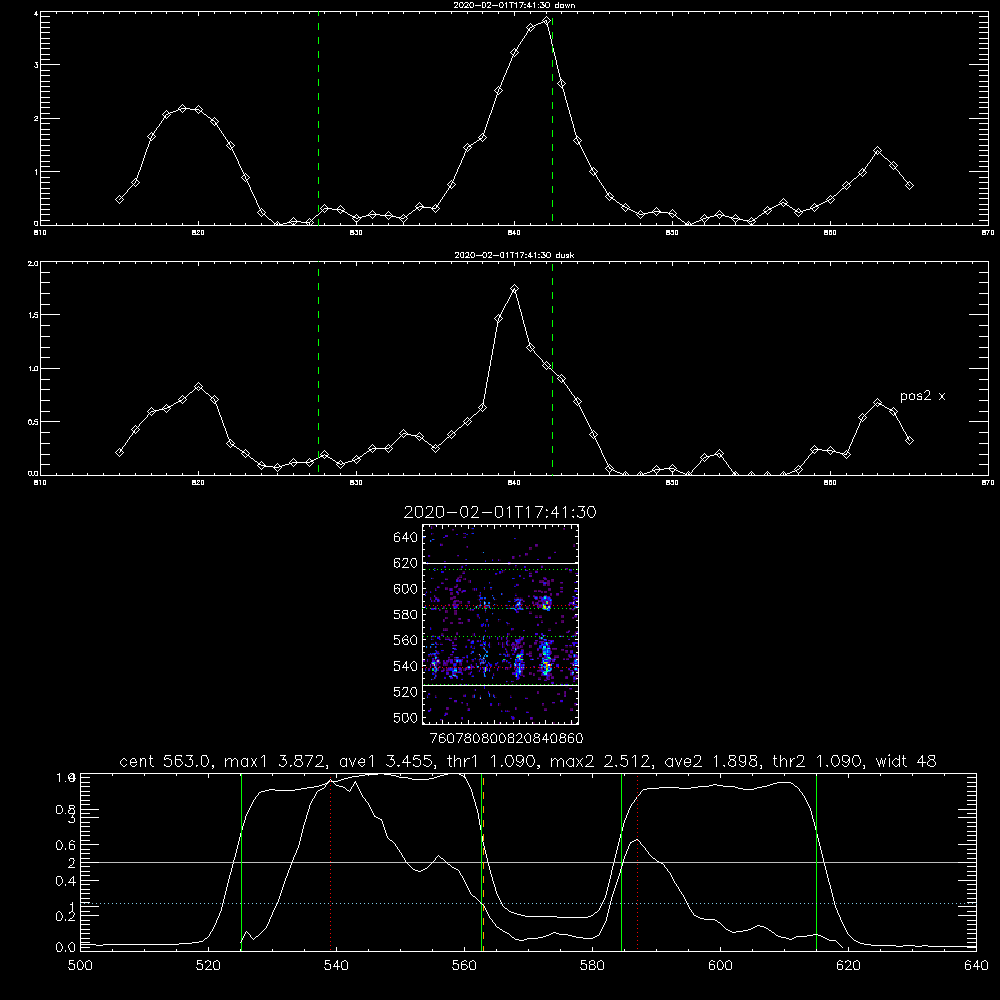Select 'max1 3.872' in the bottom title
Screen dimensions: 1000x1000
click(x=276, y=761)
